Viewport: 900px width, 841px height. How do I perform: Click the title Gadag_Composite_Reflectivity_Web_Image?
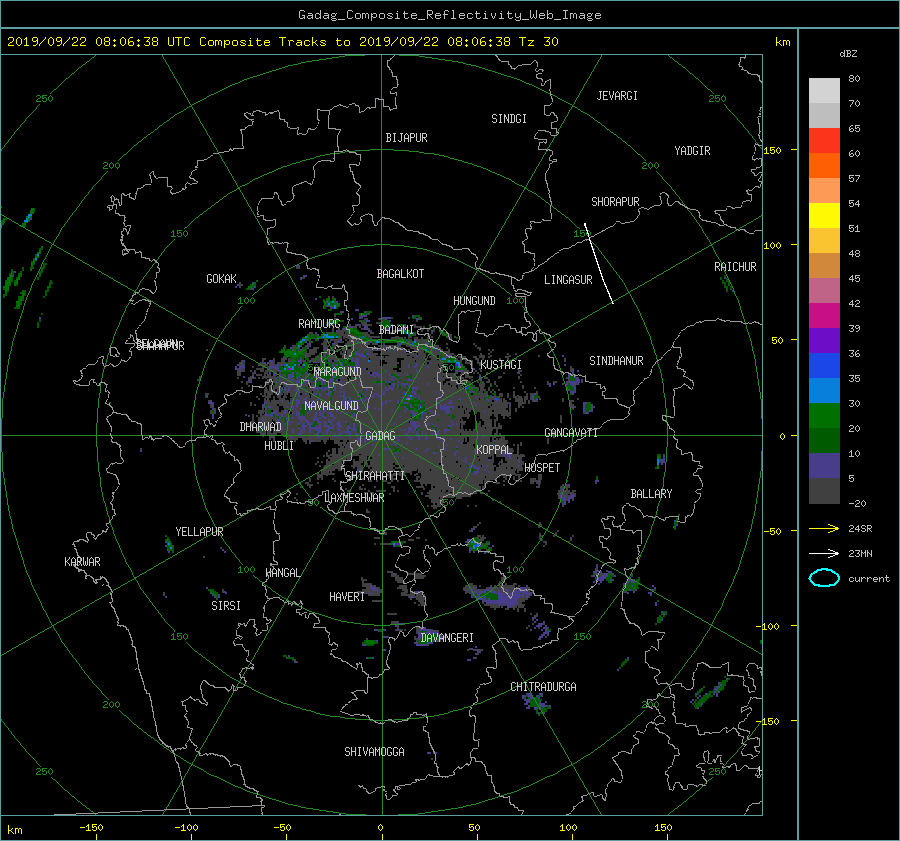coord(449,15)
